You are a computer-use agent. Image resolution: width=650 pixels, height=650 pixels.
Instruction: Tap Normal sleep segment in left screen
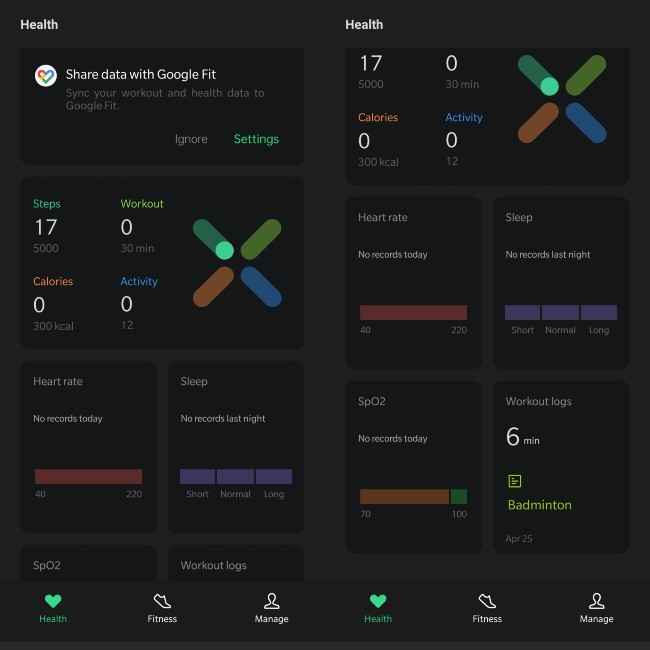point(235,476)
